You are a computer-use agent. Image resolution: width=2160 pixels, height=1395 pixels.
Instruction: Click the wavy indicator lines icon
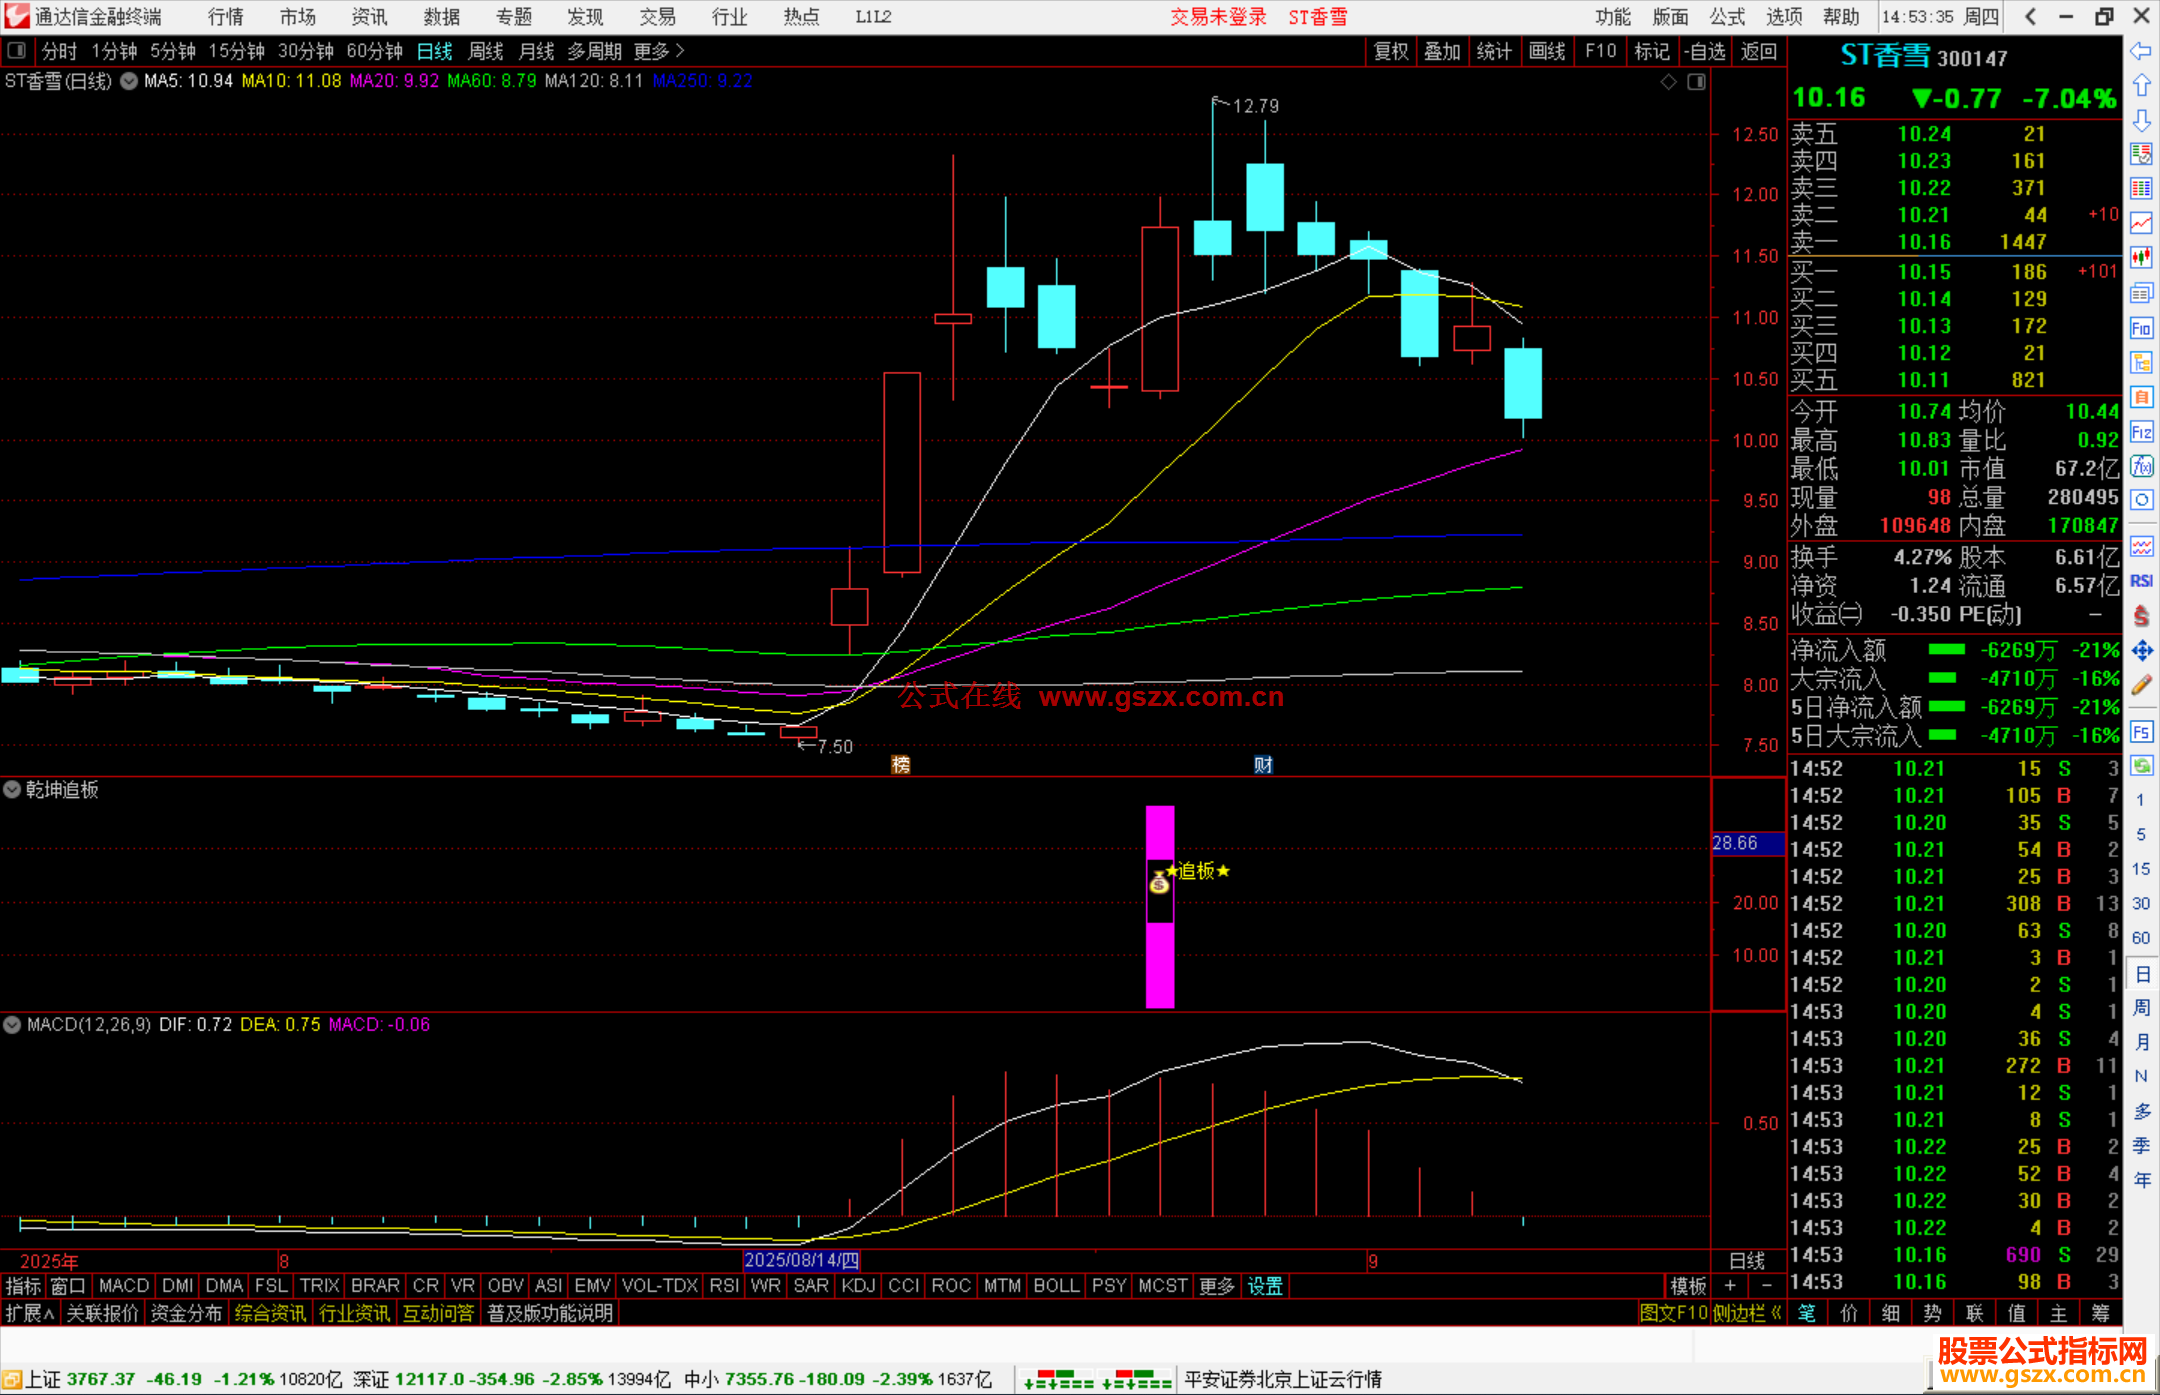(2141, 546)
